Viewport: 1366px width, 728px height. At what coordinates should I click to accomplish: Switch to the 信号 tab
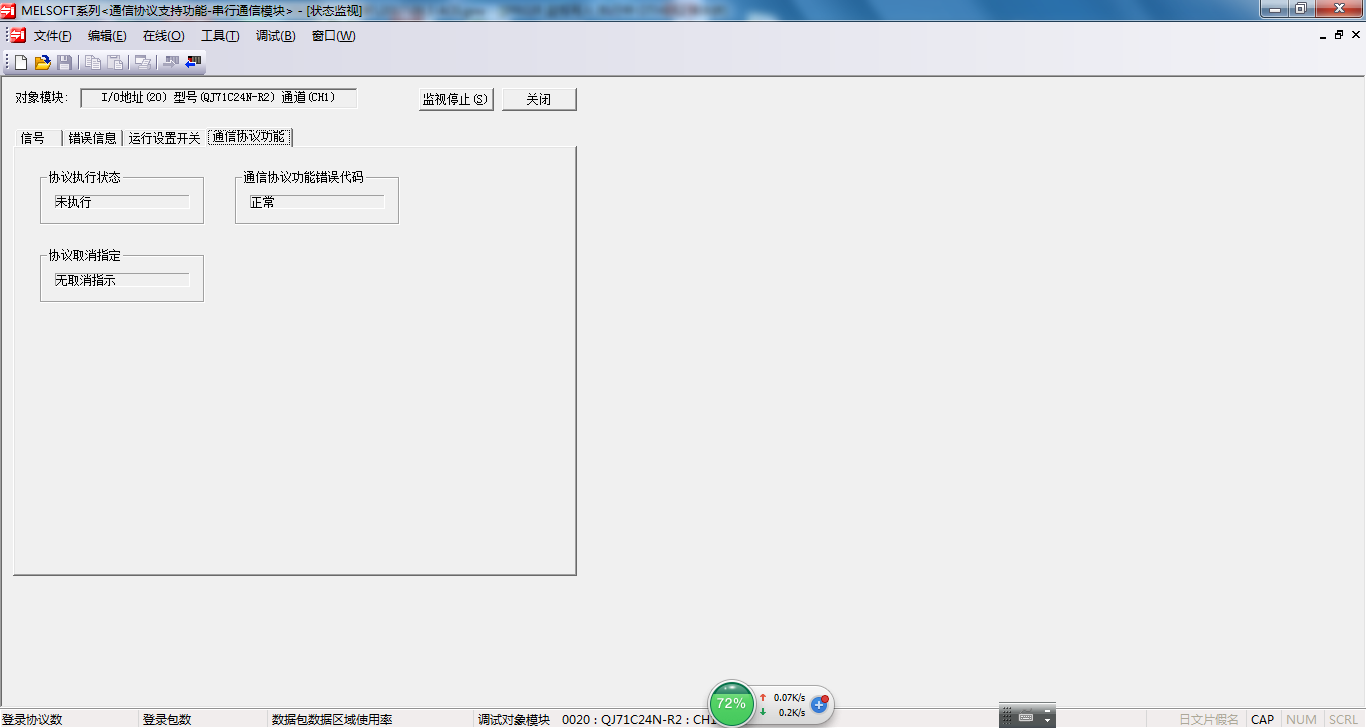pos(33,138)
